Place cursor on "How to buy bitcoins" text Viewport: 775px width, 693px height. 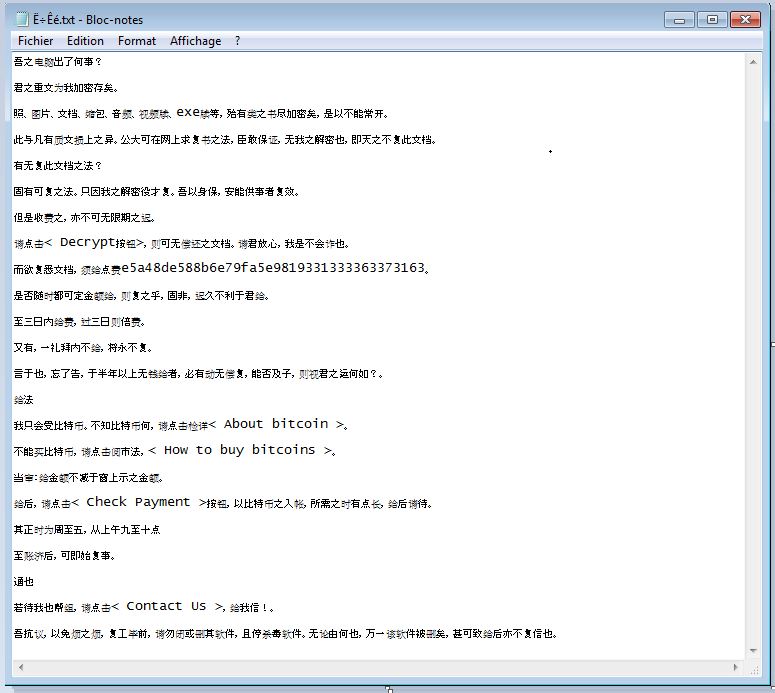240,450
